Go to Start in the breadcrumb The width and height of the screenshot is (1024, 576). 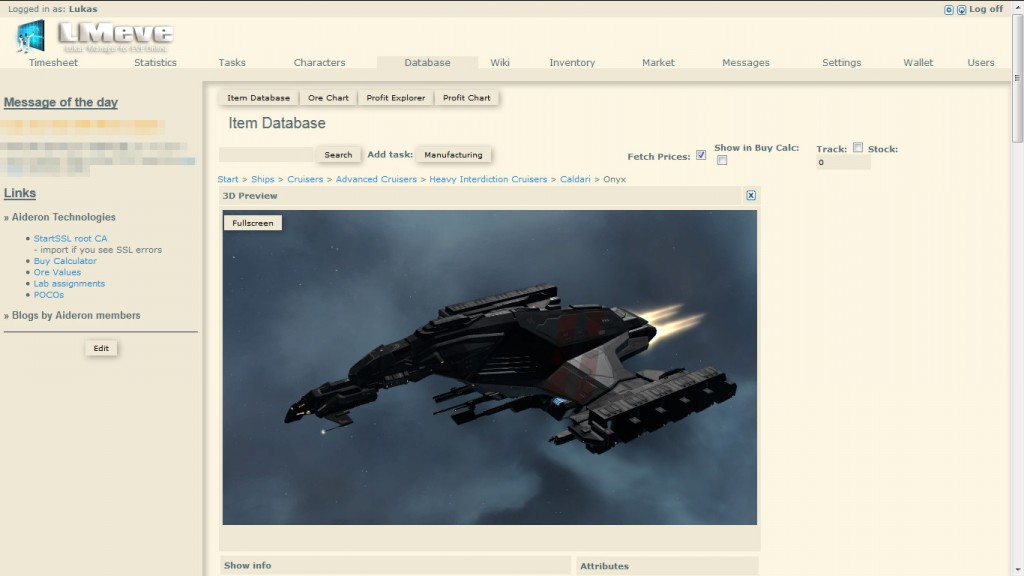point(228,179)
